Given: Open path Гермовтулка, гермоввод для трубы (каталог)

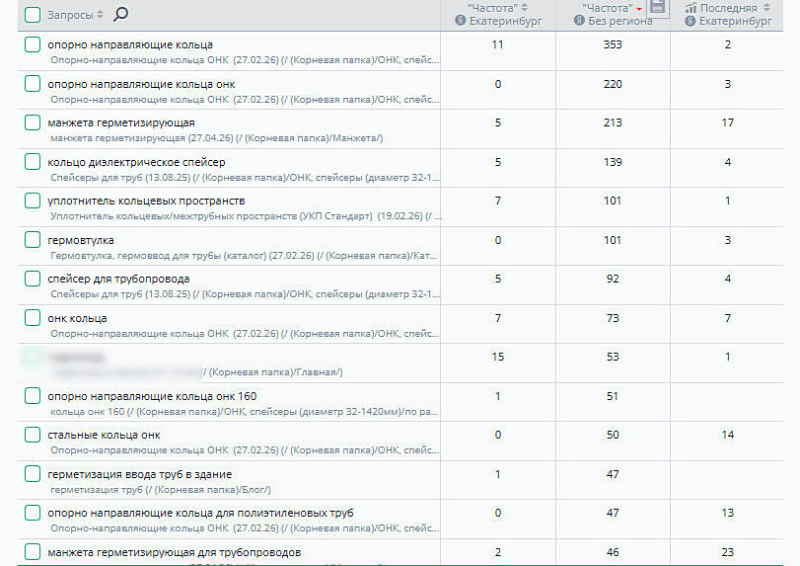Looking at the screenshot, I should click(244, 255).
